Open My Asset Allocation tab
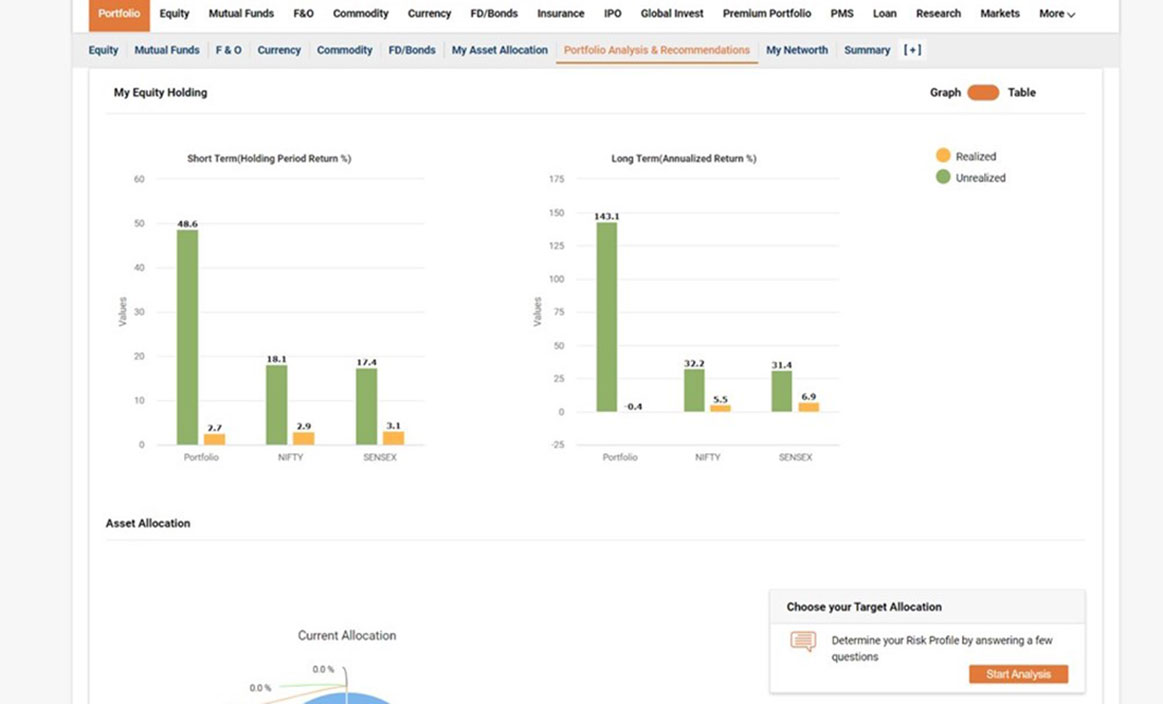The image size is (1163, 704). [x=499, y=50]
